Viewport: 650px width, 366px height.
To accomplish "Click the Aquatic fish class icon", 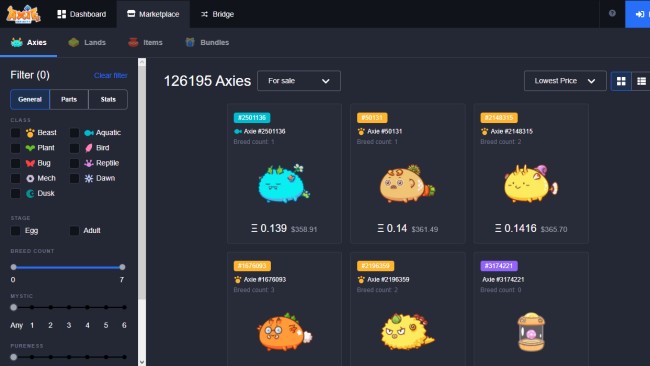I will [x=89, y=133].
